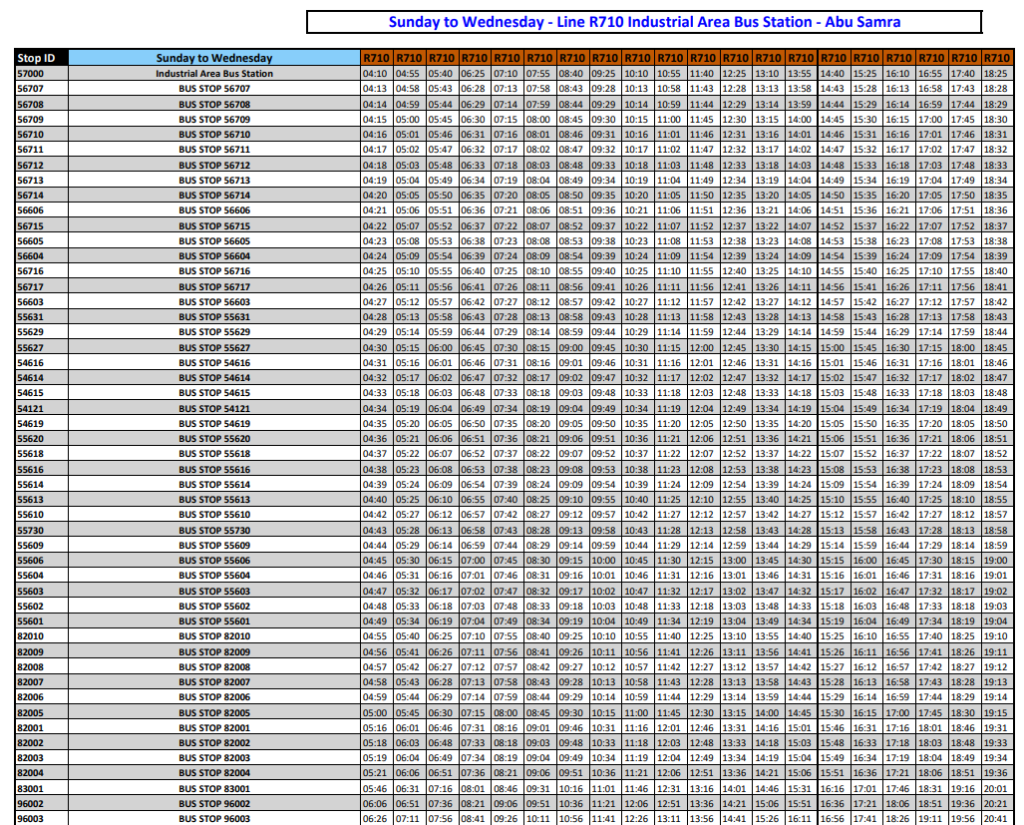Click the blue Sunday to Wednesday header cell
The image size is (1024, 825).
214,58
